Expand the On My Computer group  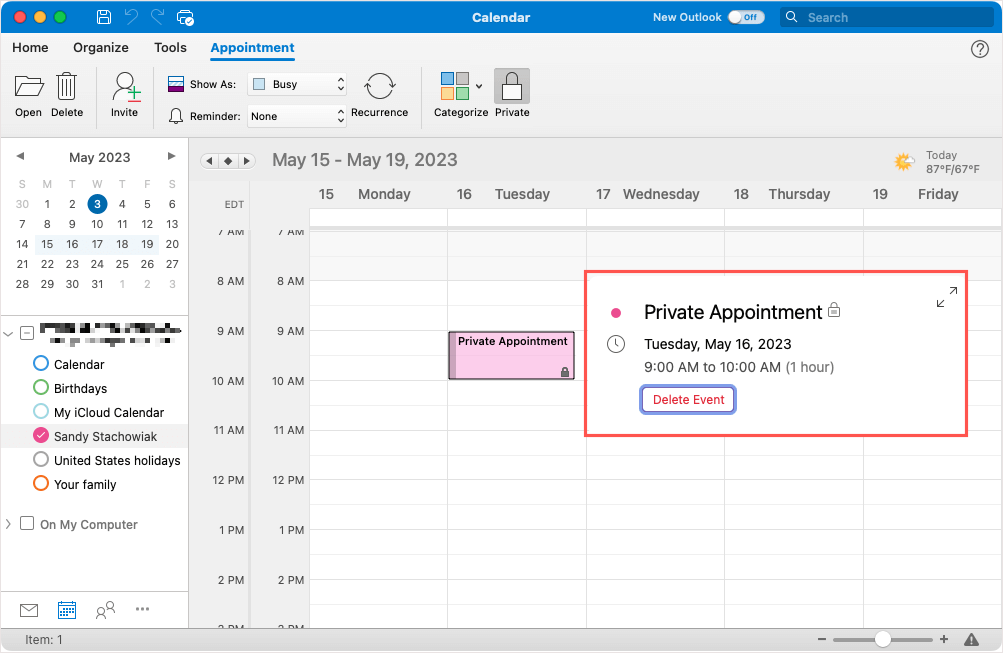(x=9, y=524)
